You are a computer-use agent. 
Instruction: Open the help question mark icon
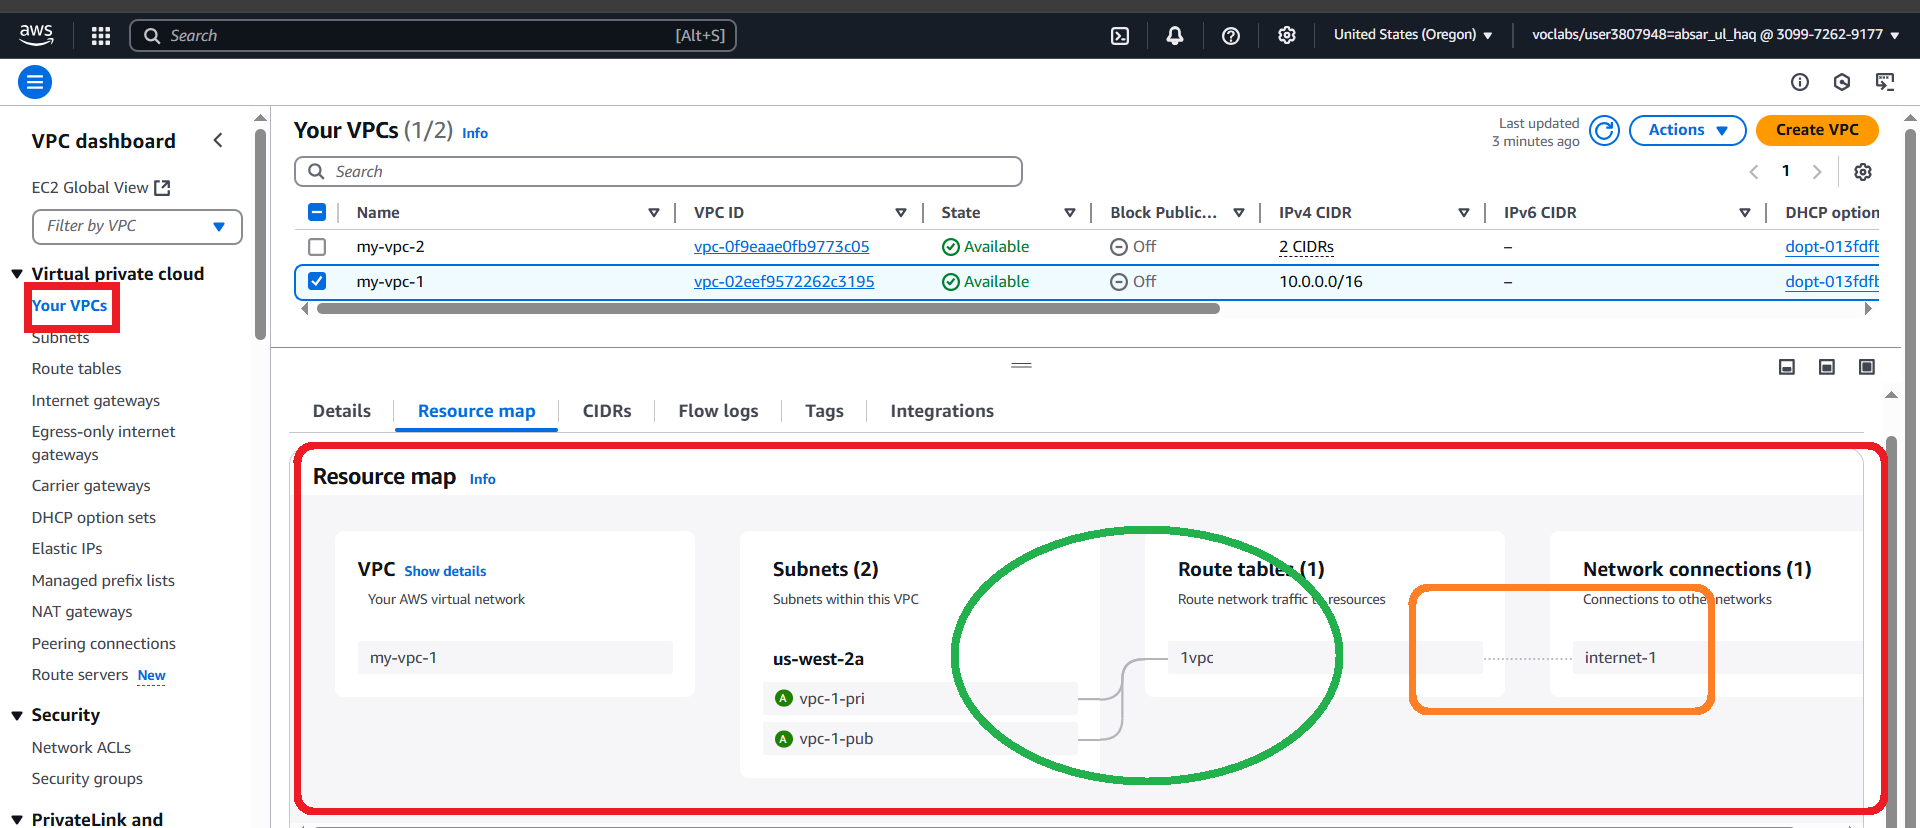point(1231,36)
